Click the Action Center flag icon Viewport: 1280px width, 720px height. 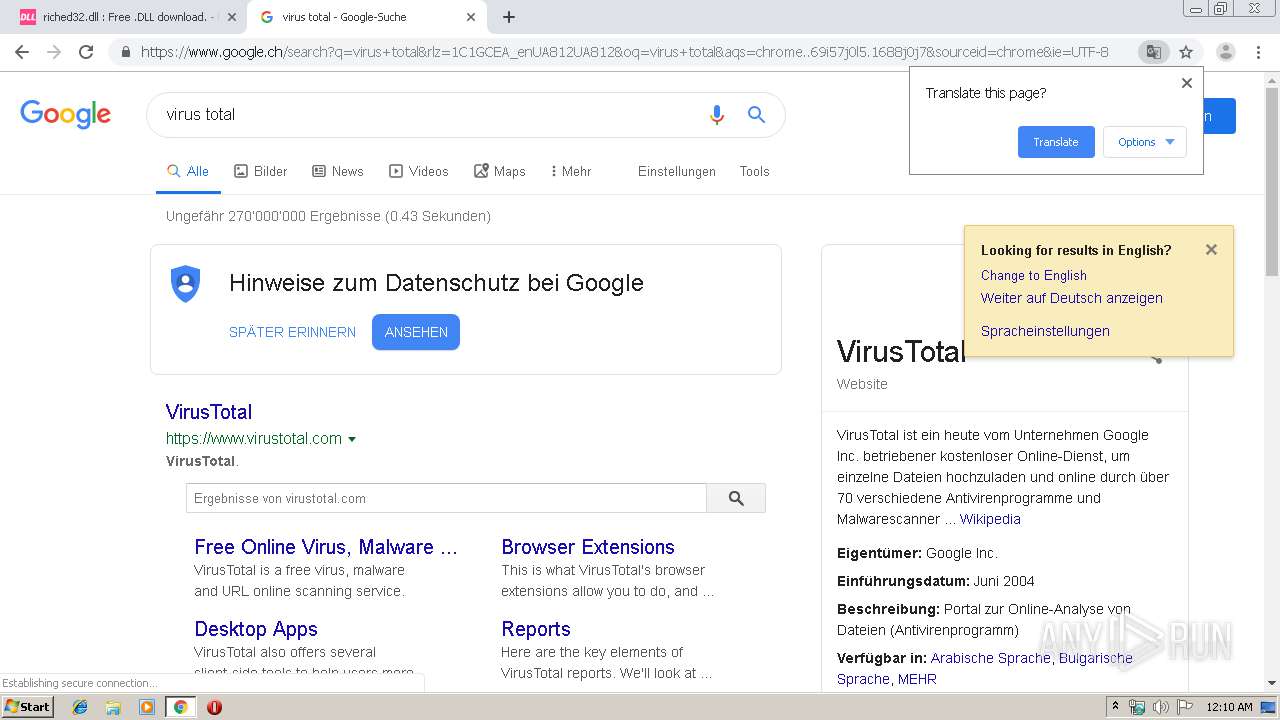tap(1185, 707)
